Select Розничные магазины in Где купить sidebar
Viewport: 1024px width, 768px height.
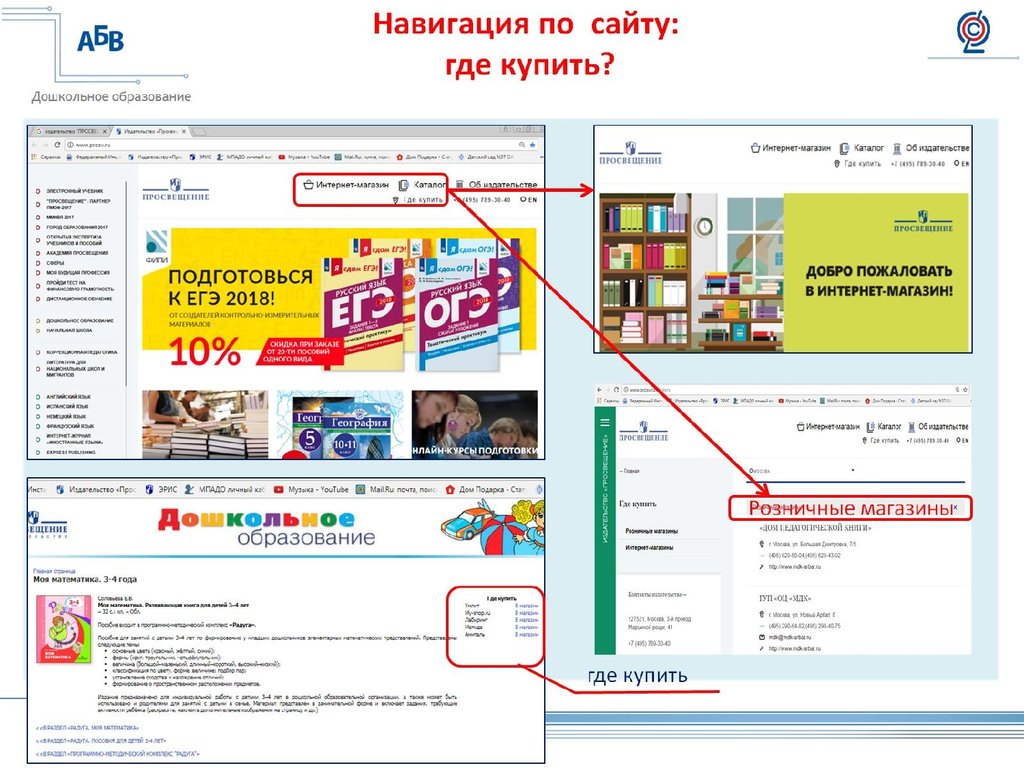click(x=652, y=531)
